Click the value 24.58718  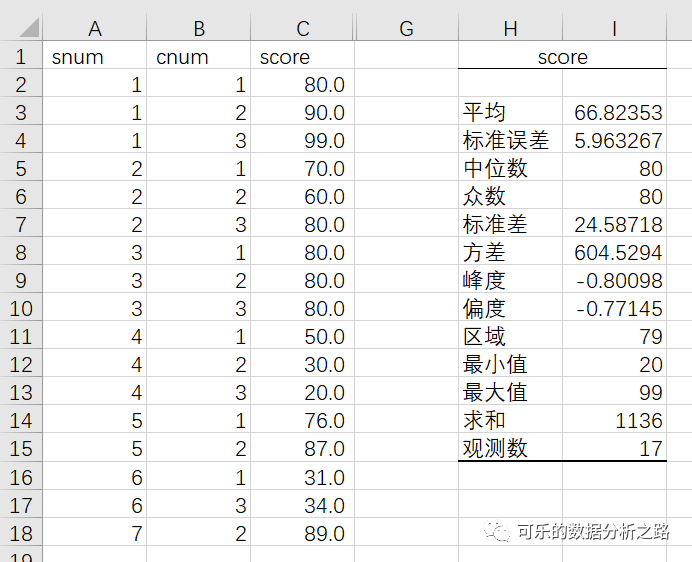[x=614, y=224]
